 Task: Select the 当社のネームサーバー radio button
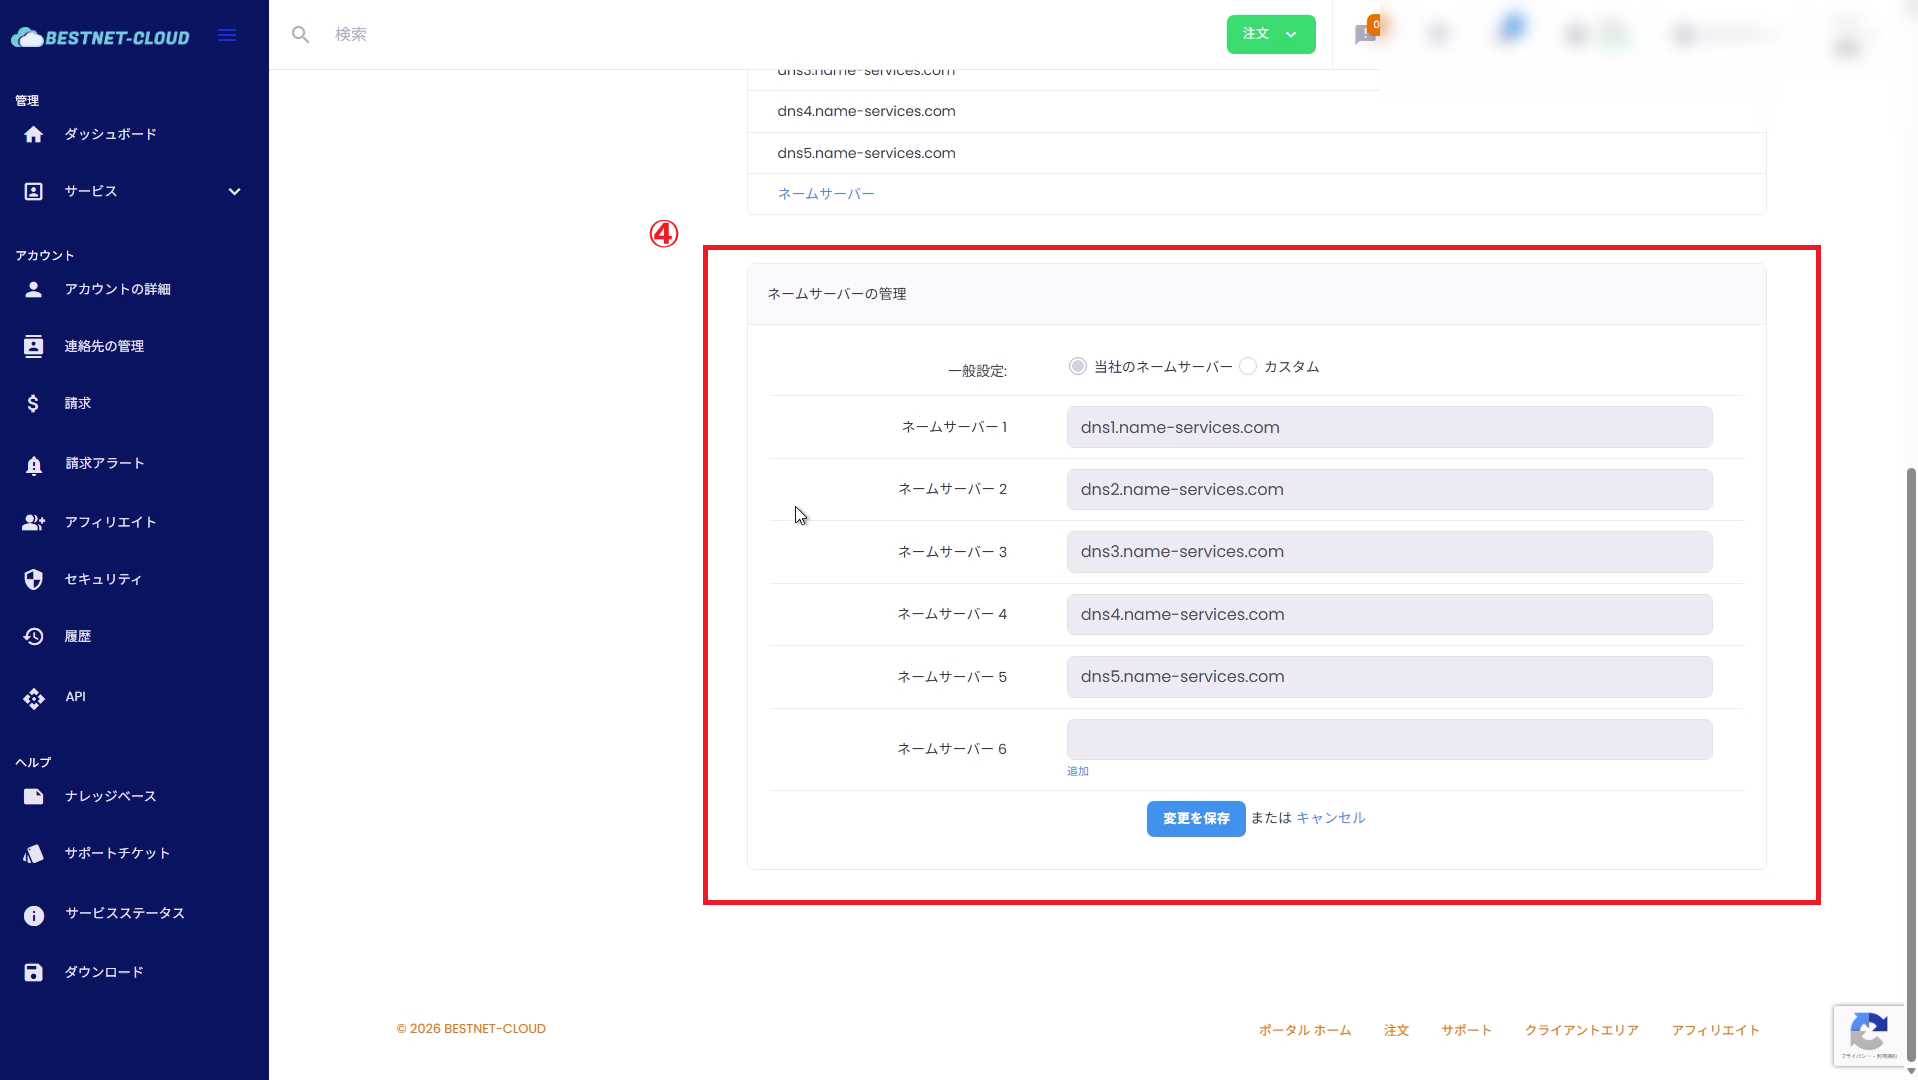(1077, 366)
